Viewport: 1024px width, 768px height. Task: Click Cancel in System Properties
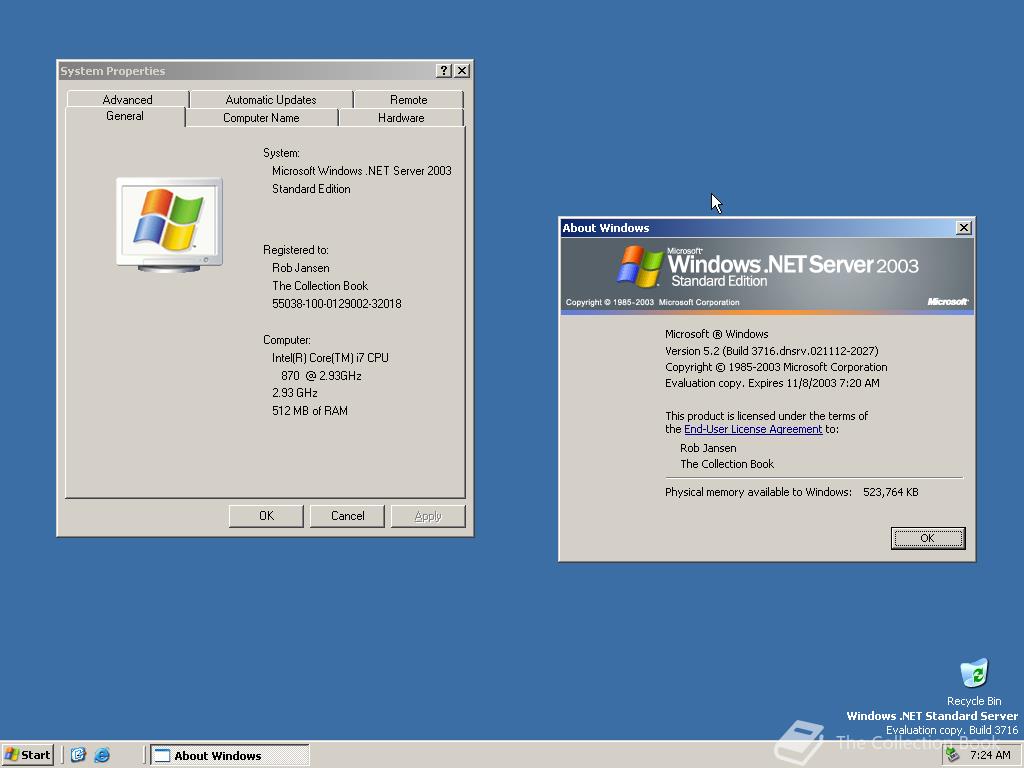coord(347,516)
